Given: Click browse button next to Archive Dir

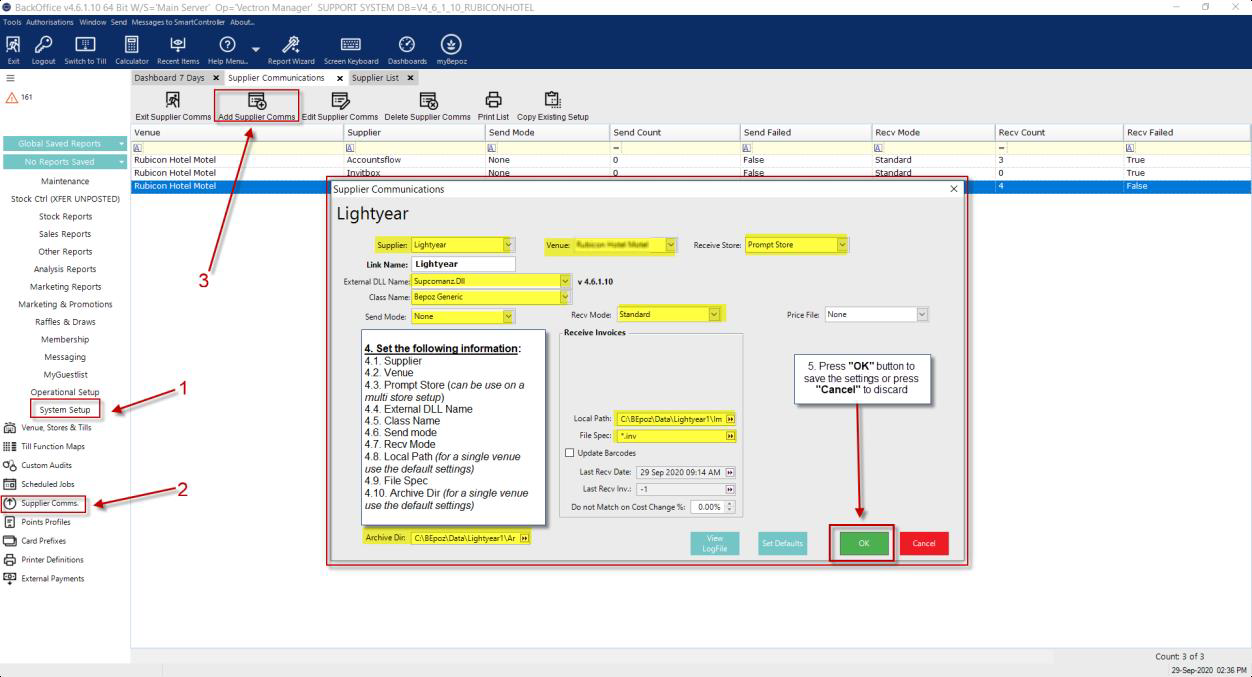Looking at the screenshot, I should click(x=525, y=538).
